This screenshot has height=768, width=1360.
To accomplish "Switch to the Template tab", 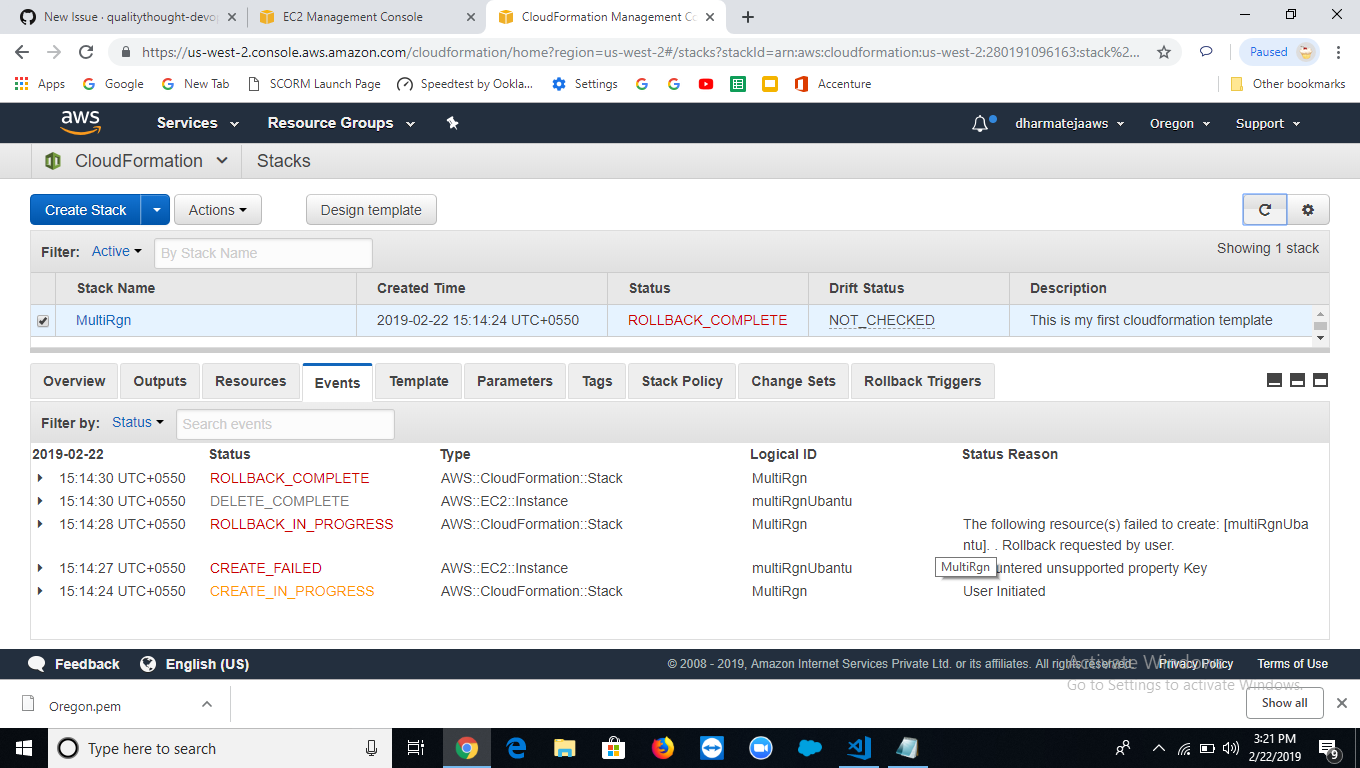I will tap(418, 381).
